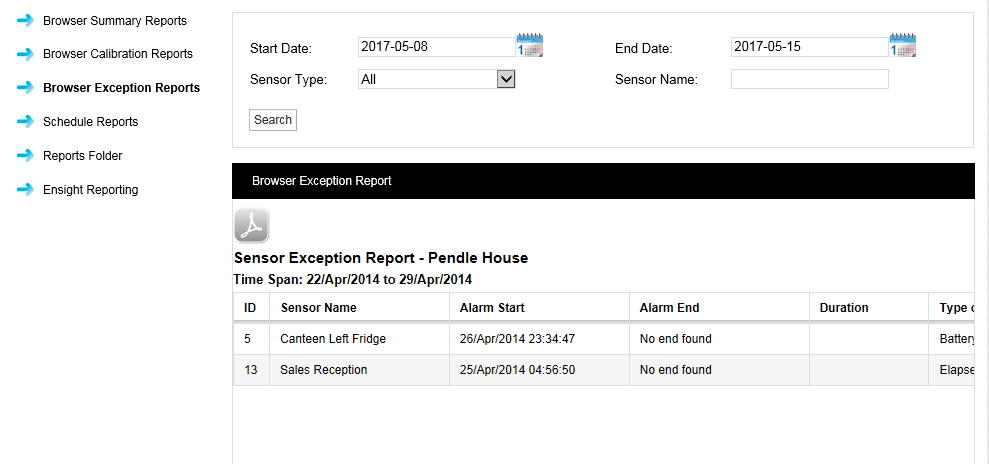The image size is (989, 464).
Task: Focus the Sensor Name text field
Action: (x=809, y=79)
